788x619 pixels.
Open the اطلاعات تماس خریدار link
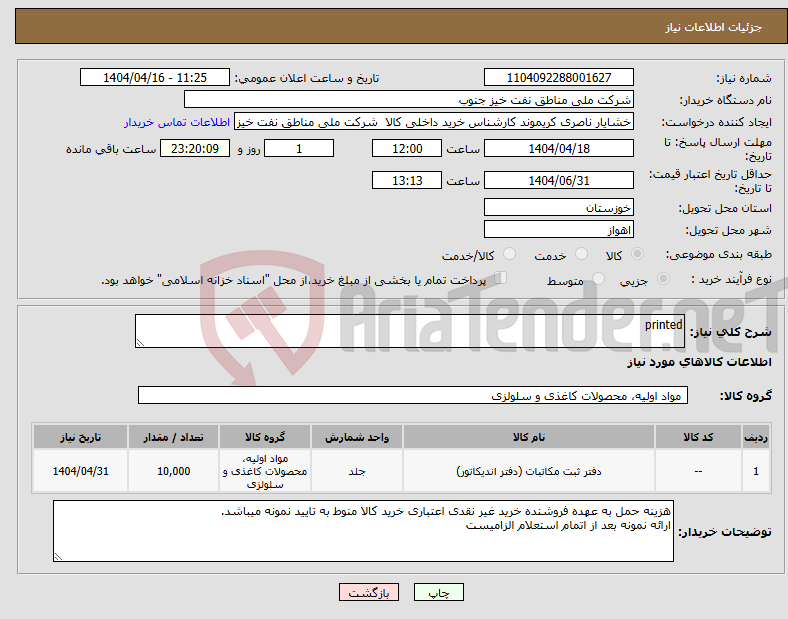click(177, 122)
